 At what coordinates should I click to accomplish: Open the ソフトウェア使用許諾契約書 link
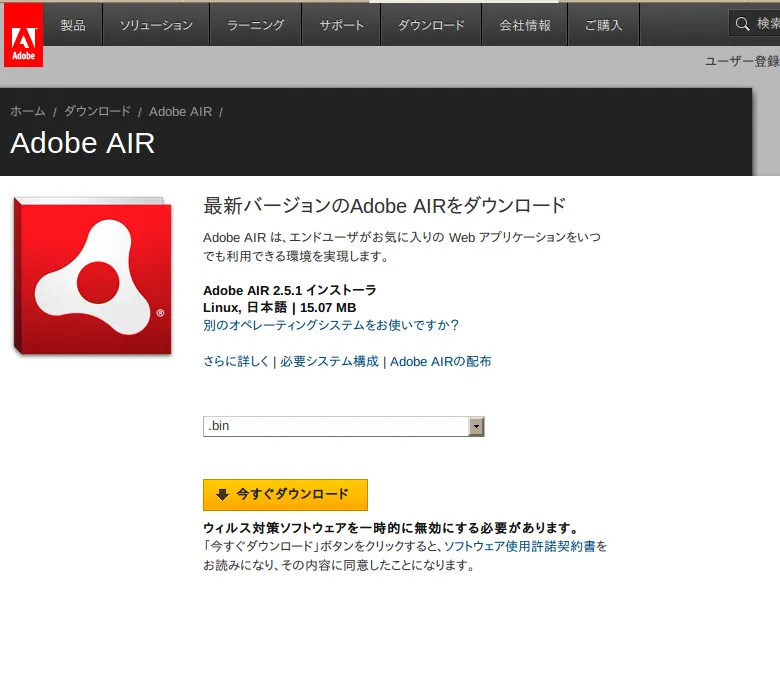coord(520,546)
